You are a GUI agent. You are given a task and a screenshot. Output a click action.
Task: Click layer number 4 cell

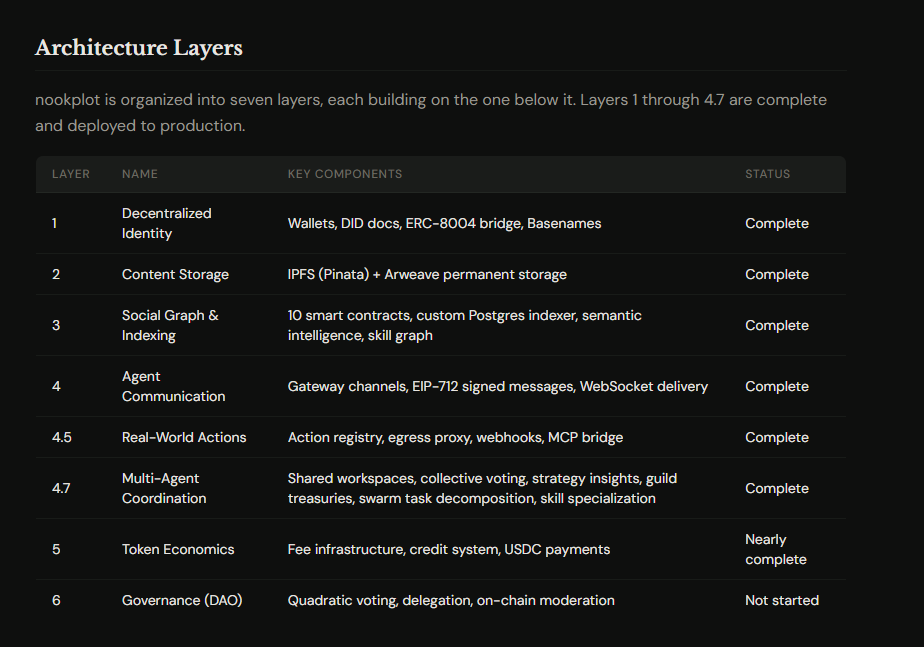(x=56, y=386)
